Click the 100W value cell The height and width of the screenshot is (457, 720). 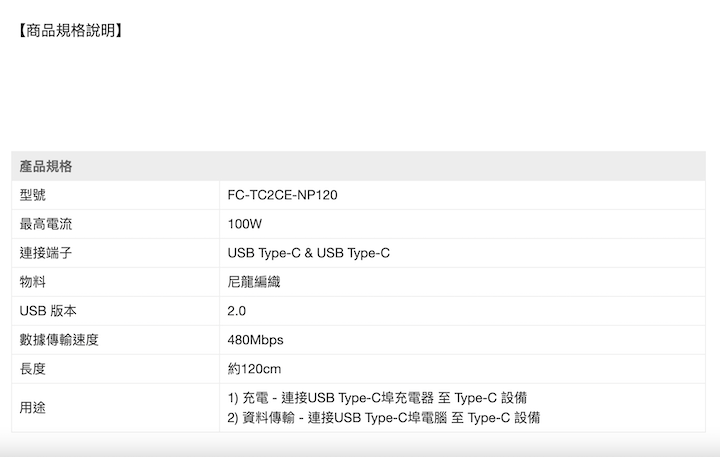click(245, 224)
